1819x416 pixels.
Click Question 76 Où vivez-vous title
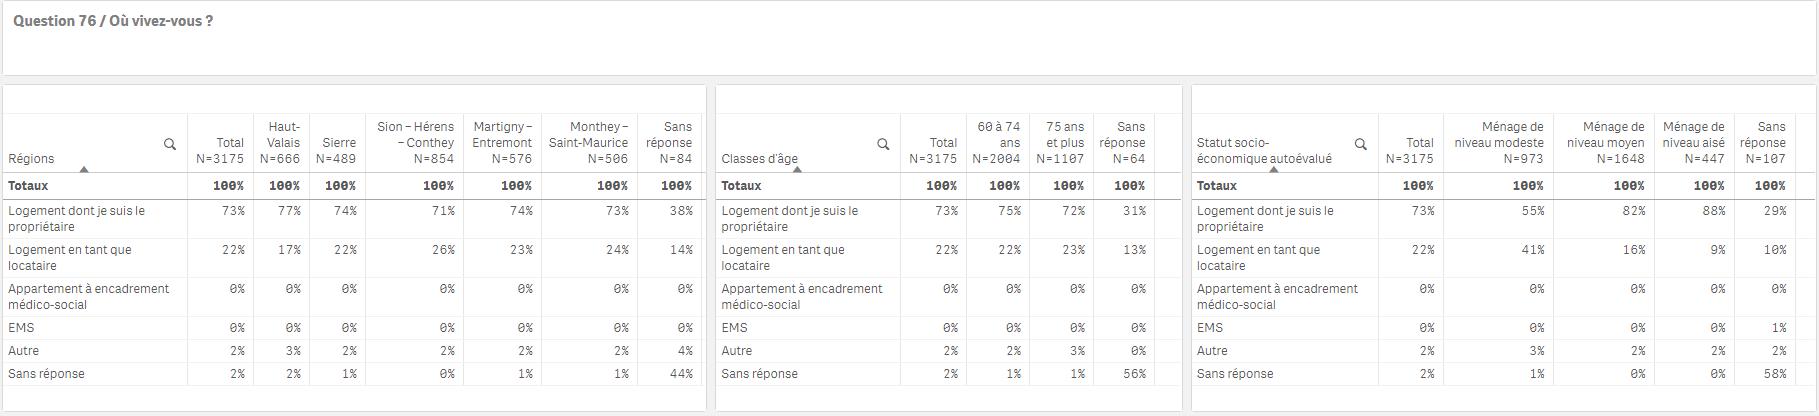[113, 21]
